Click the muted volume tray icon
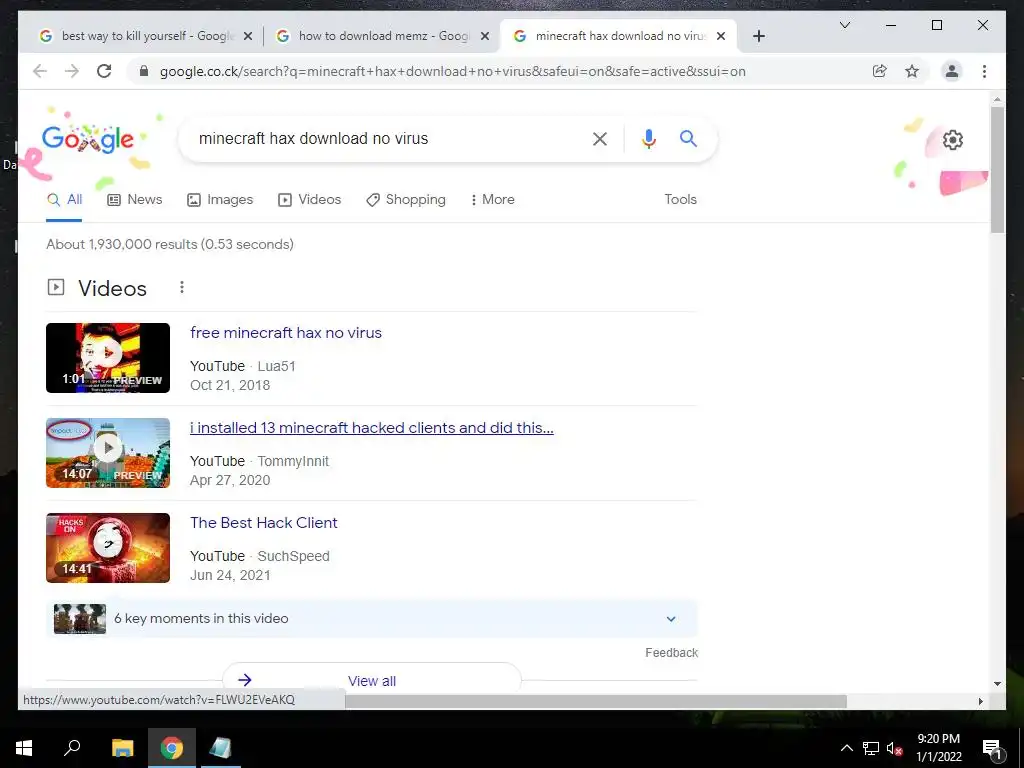1024x768 pixels. 894,748
